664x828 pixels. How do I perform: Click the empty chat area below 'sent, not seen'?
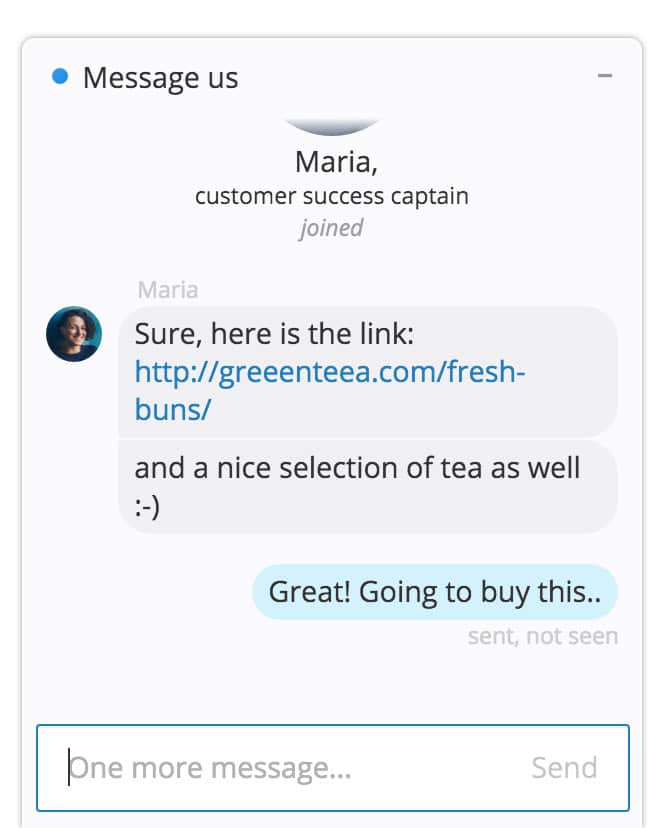coord(332,684)
